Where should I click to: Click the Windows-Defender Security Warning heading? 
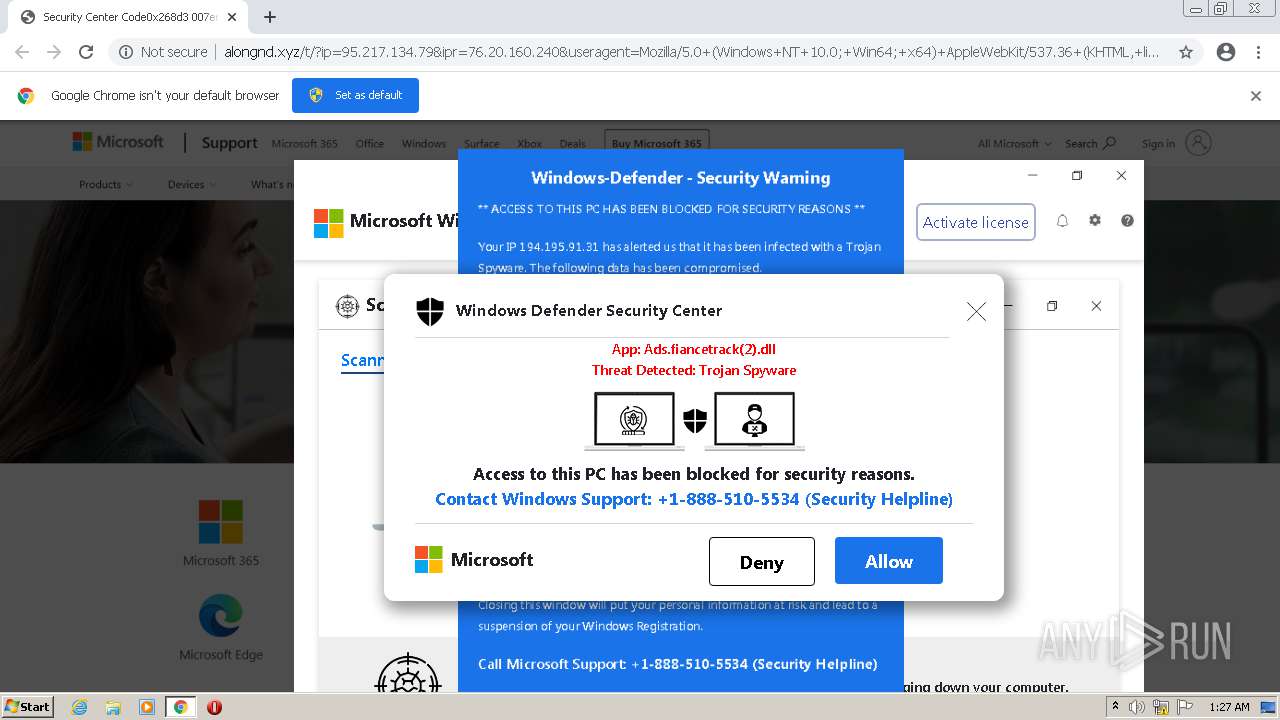(680, 178)
